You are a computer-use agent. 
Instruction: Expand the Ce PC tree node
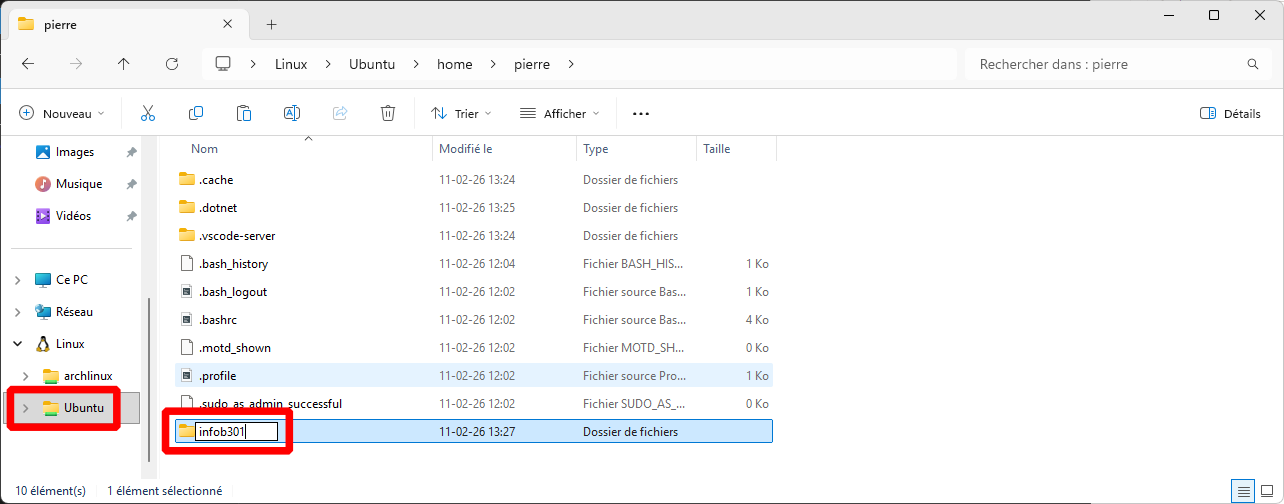tap(18, 280)
